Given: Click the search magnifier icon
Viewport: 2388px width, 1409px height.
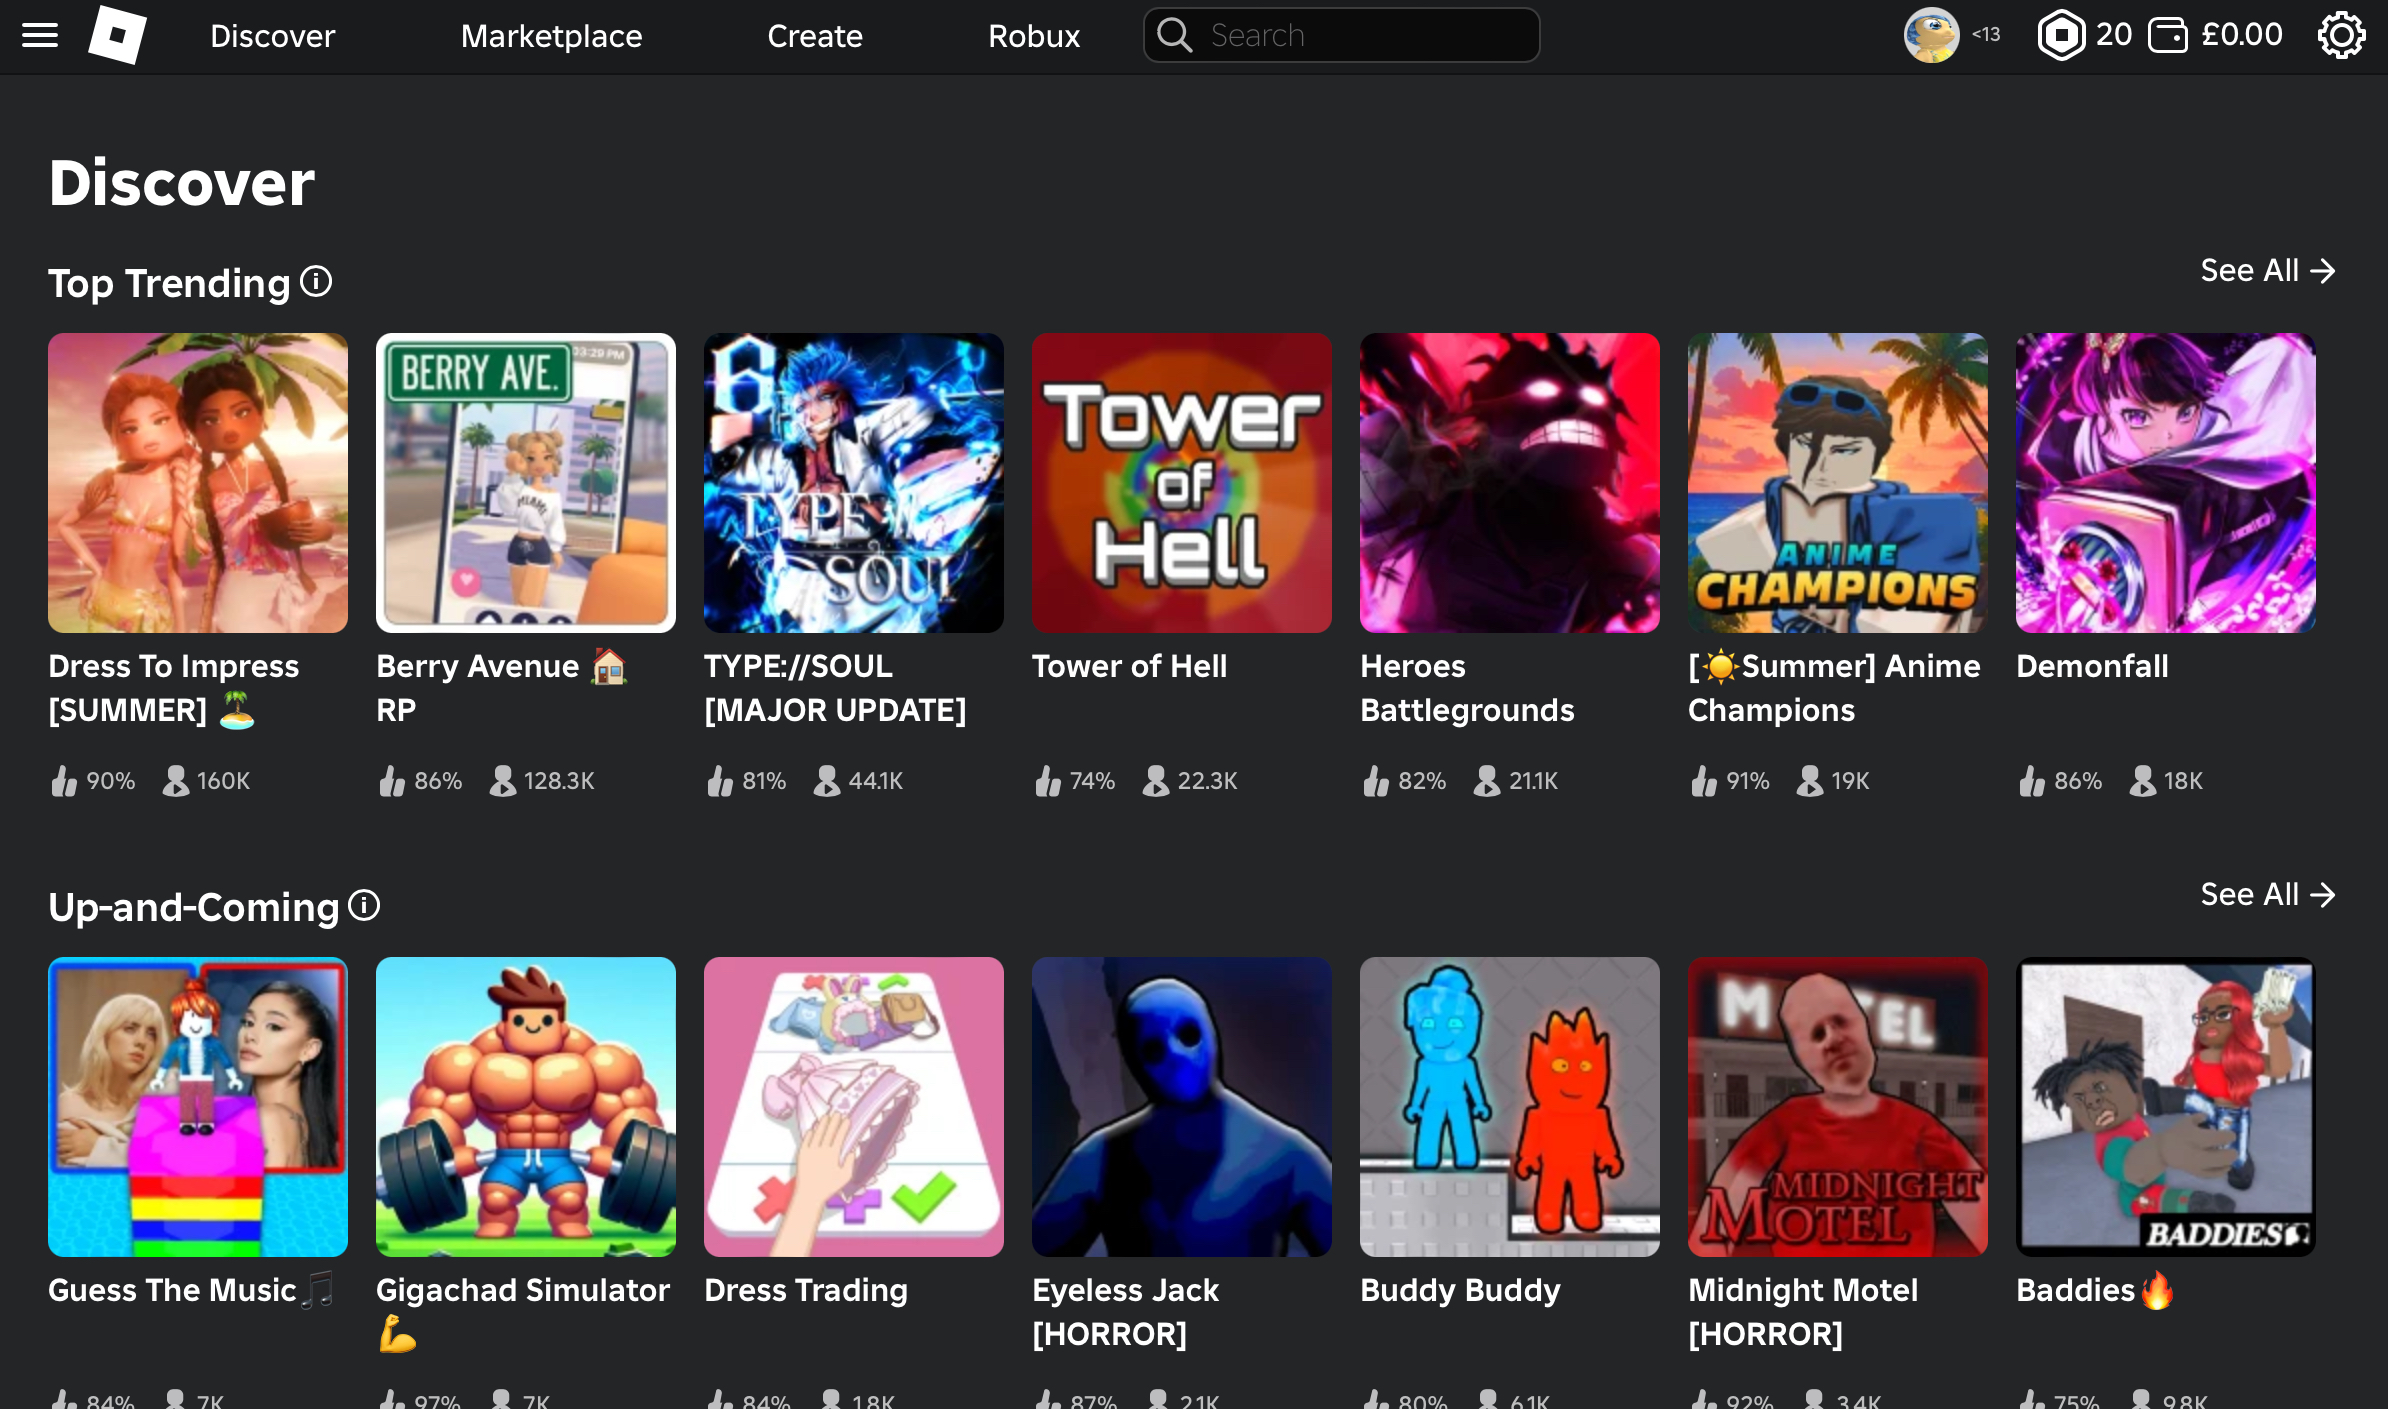Looking at the screenshot, I should click(x=1175, y=36).
